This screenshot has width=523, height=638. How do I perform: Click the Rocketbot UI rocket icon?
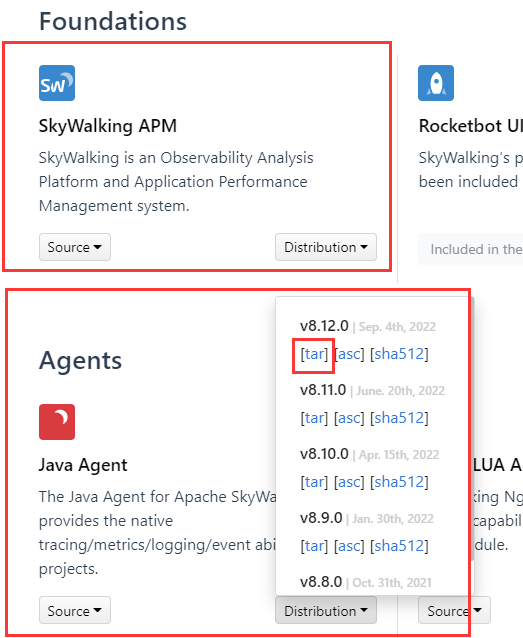pos(436,83)
